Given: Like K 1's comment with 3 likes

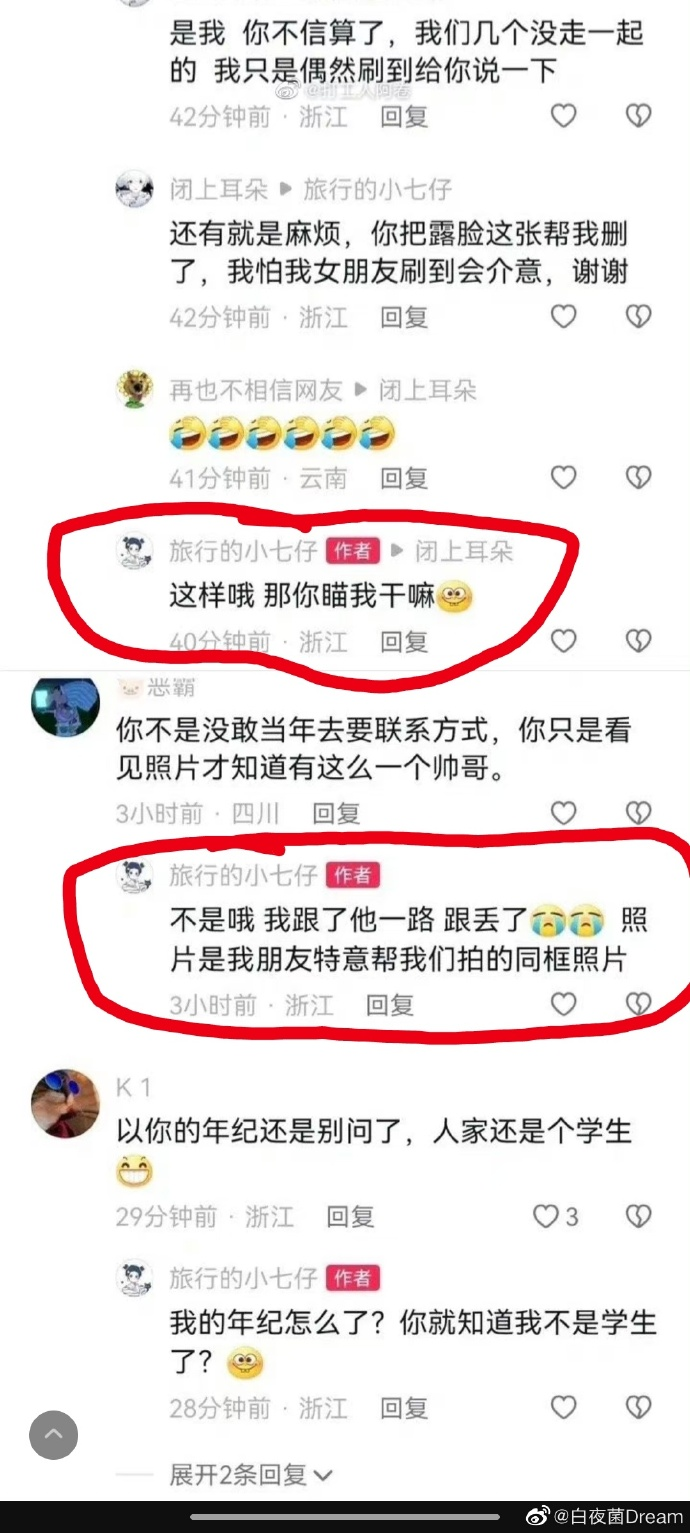Looking at the screenshot, I should pyautogui.click(x=555, y=1216).
